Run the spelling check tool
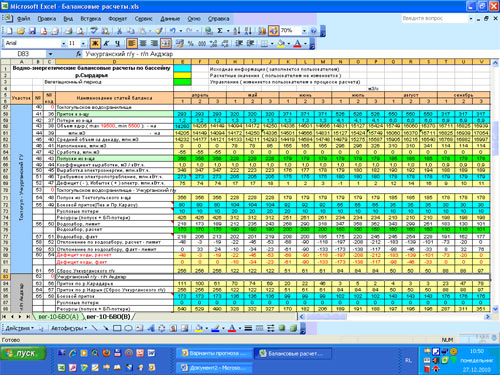 [94, 31]
